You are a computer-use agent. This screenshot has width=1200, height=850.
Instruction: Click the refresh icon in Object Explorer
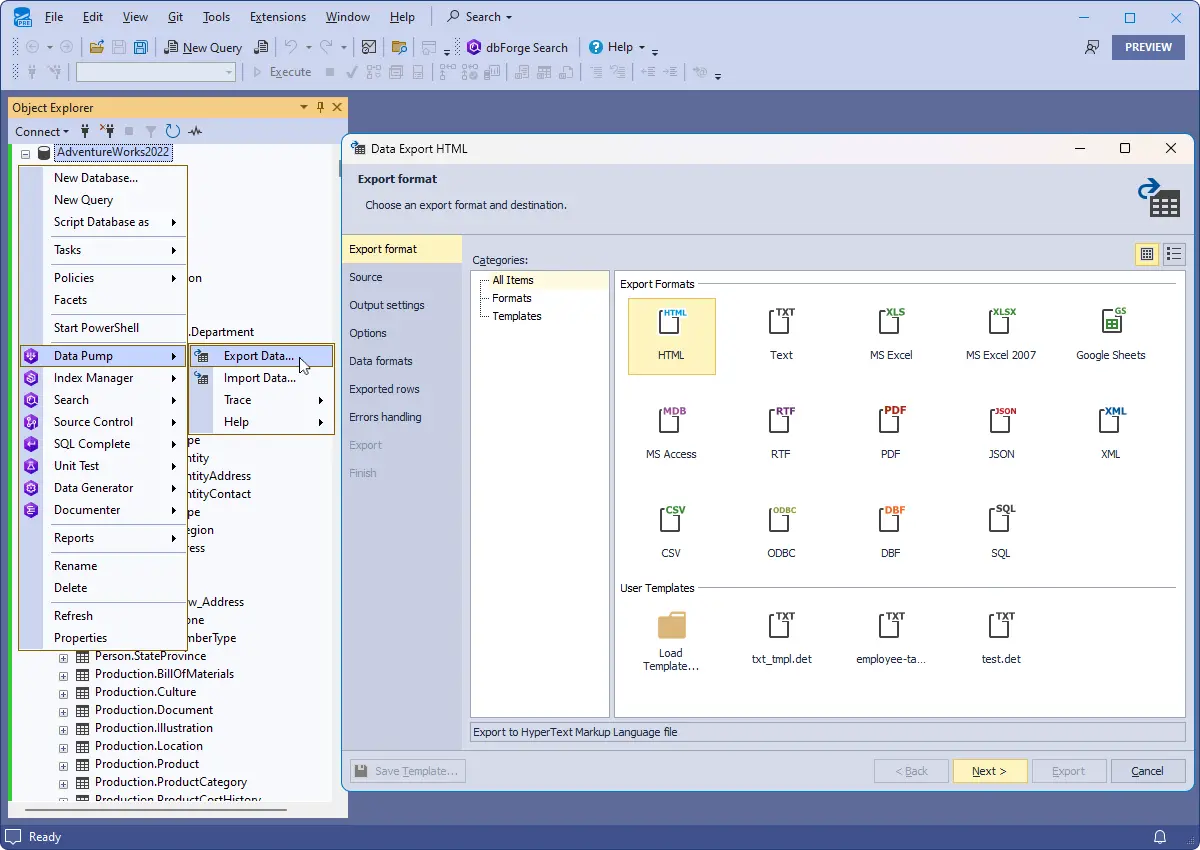173,131
